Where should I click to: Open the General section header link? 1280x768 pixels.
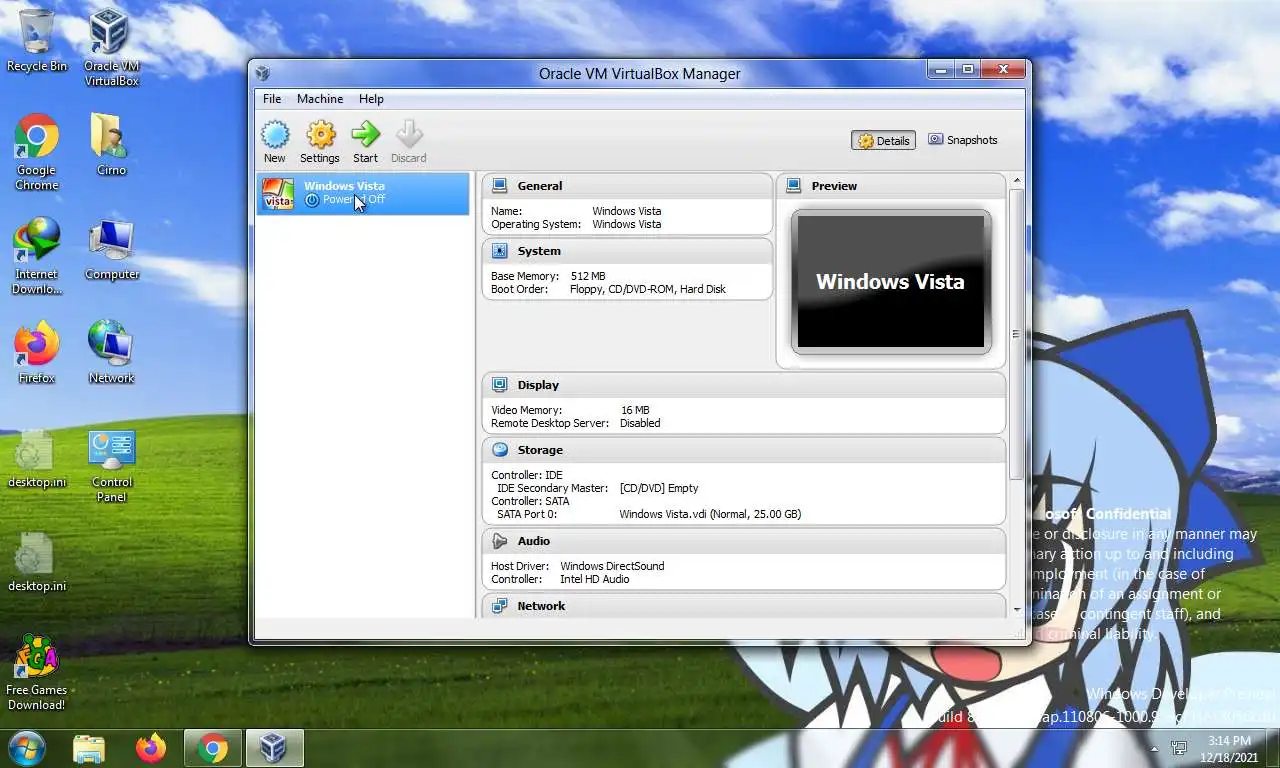[x=540, y=186]
